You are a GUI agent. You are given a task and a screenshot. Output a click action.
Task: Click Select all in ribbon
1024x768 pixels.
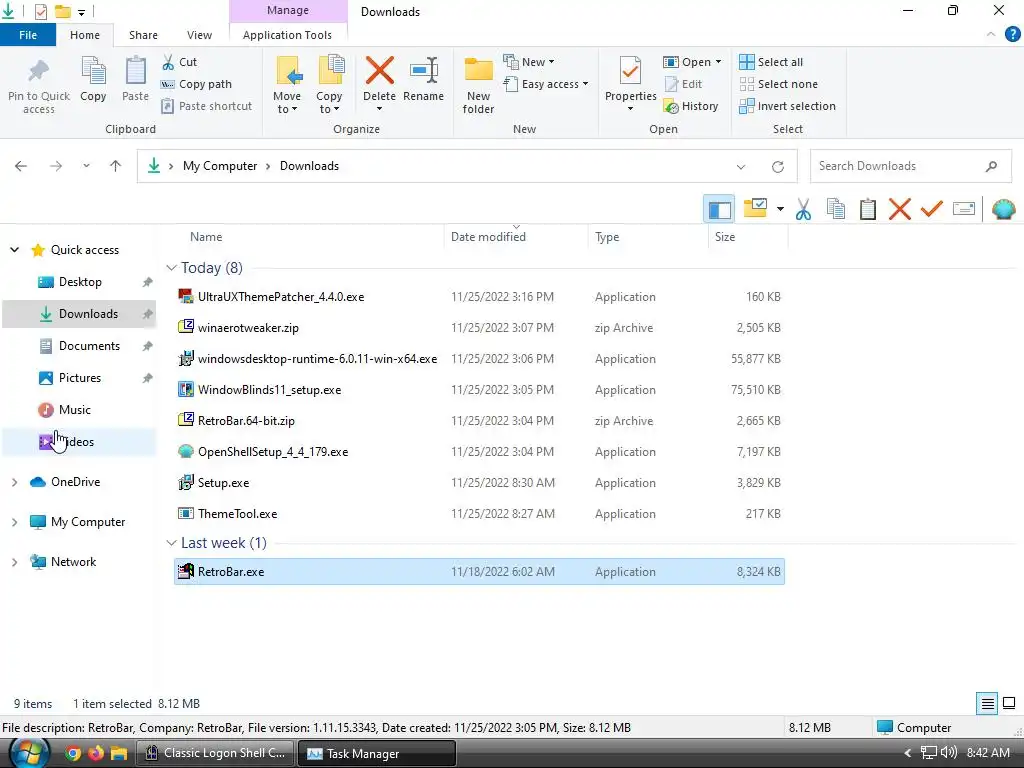771,62
